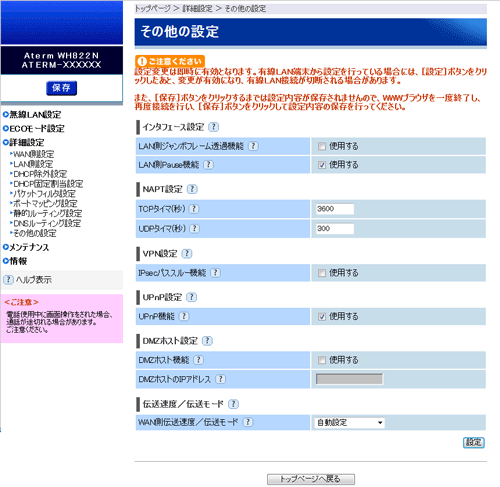Click TCPタイマ input field with 3600
Viewport: 500px width, 487px height.
point(335,209)
